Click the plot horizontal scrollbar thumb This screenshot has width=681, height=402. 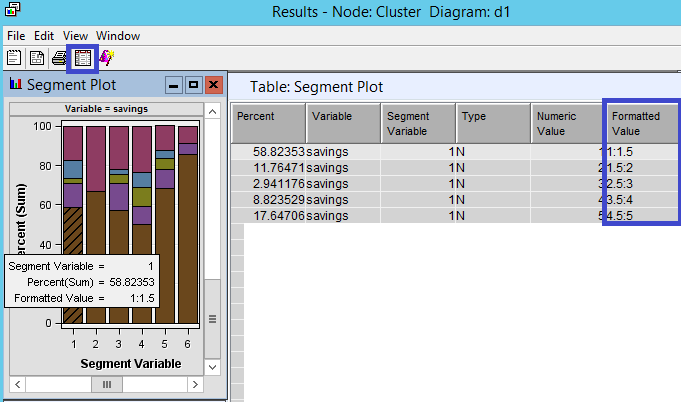tap(107, 384)
